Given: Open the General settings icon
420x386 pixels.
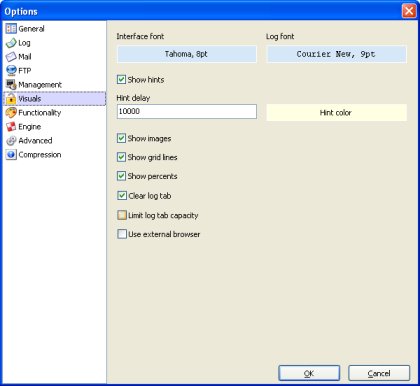Looking at the screenshot, I should coord(11,29).
